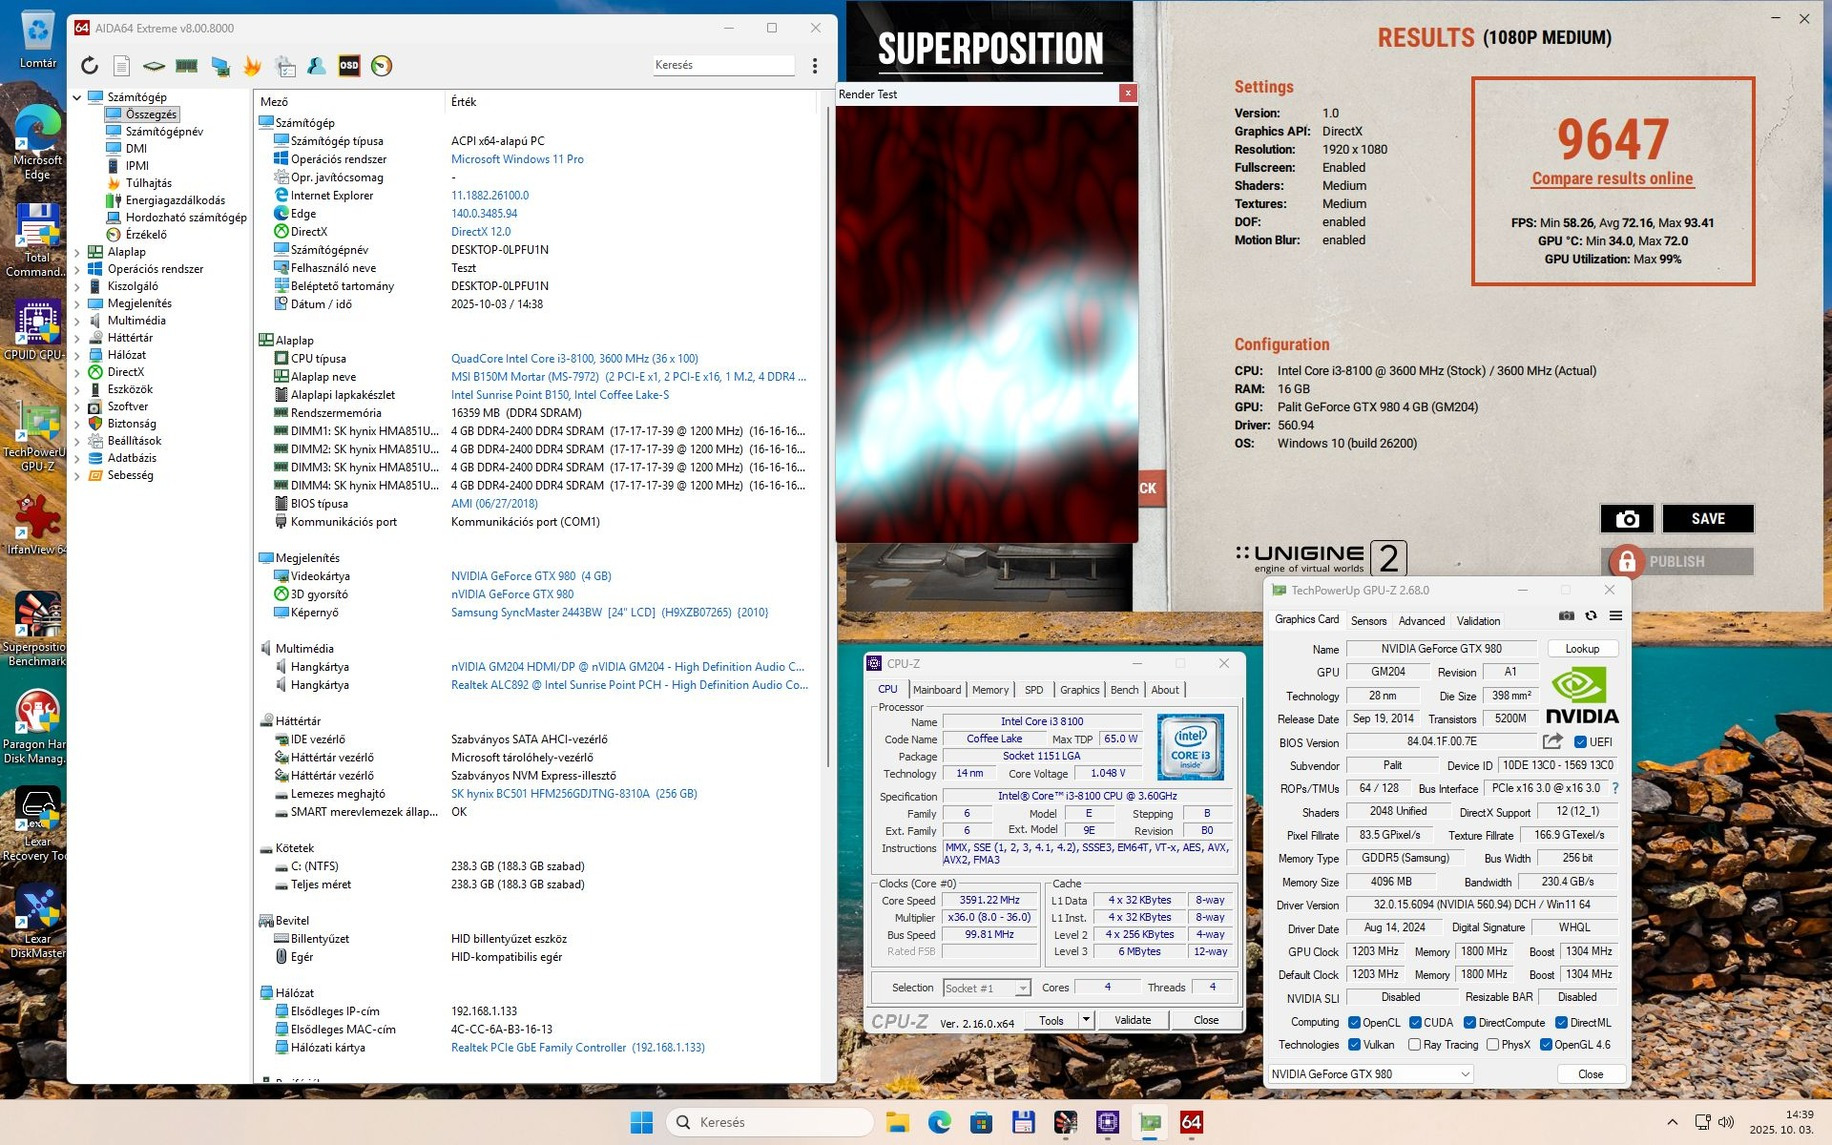Image resolution: width=1832 pixels, height=1145 pixels.
Task: Click the CPU chip icon in AIDA64 toolbar
Action: 154,66
